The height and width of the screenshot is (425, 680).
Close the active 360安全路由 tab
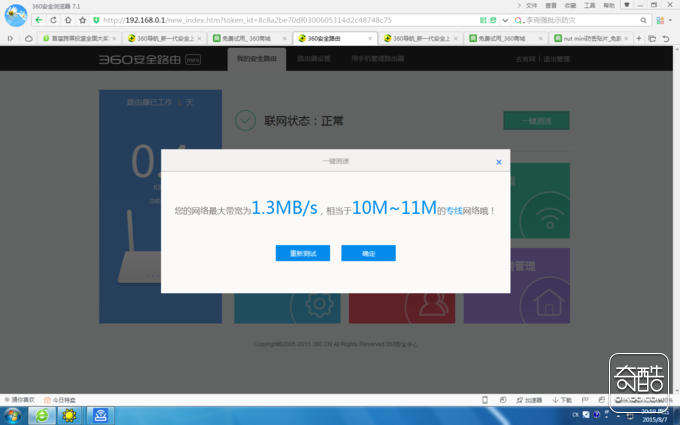point(370,39)
